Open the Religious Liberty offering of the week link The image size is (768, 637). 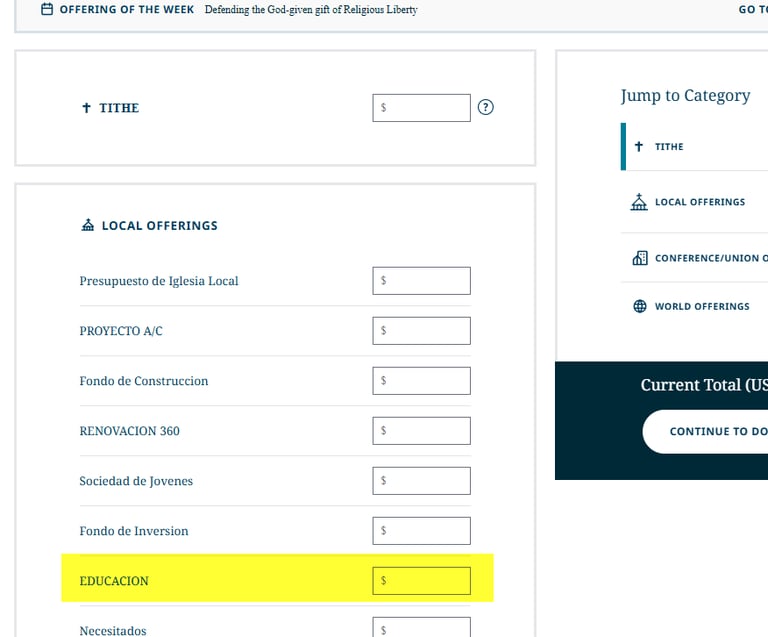pyautogui.click(x=310, y=10)
